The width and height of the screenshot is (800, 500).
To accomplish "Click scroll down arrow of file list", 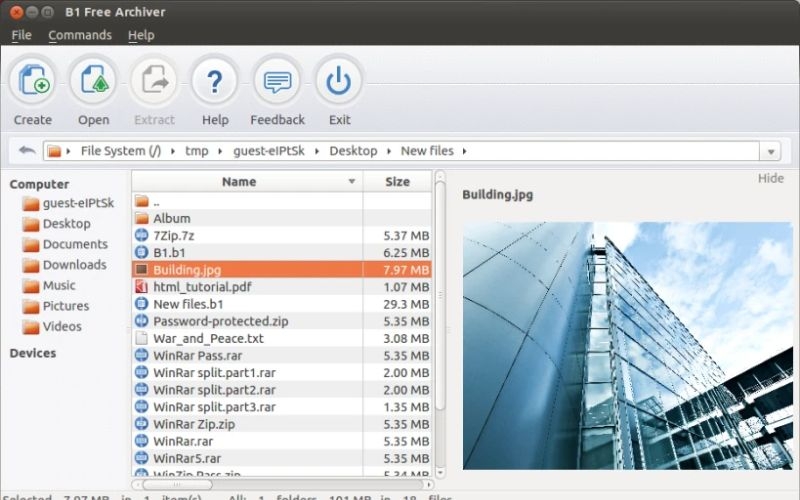I will 440,473.
